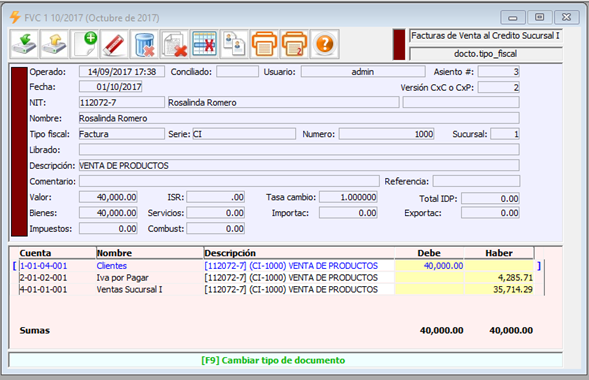Click the Exportac field
The height and width of the screenshot is (380, 589).
coord(490,213)
